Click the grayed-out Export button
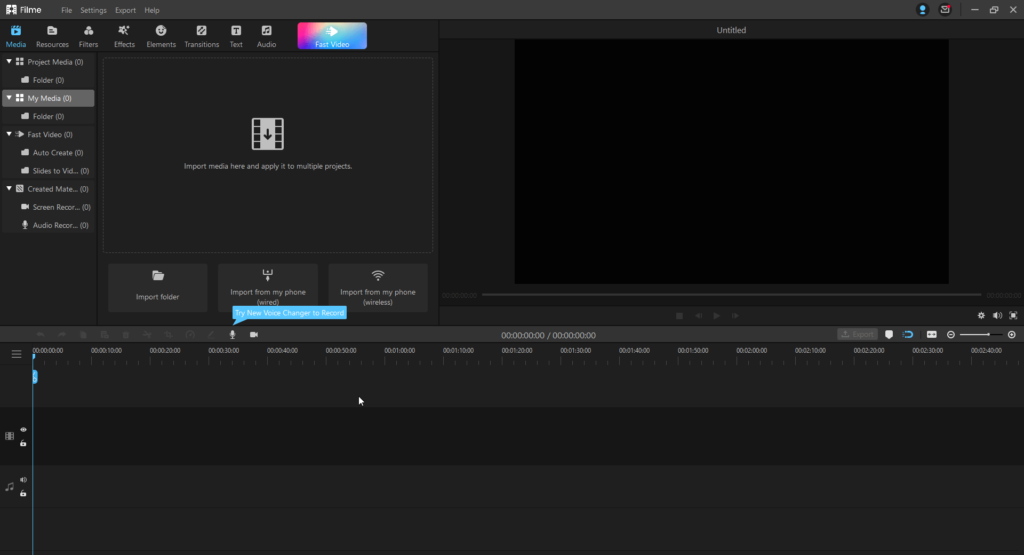Viewport: 1024px width, 555px height. click(x=857, y=334)
